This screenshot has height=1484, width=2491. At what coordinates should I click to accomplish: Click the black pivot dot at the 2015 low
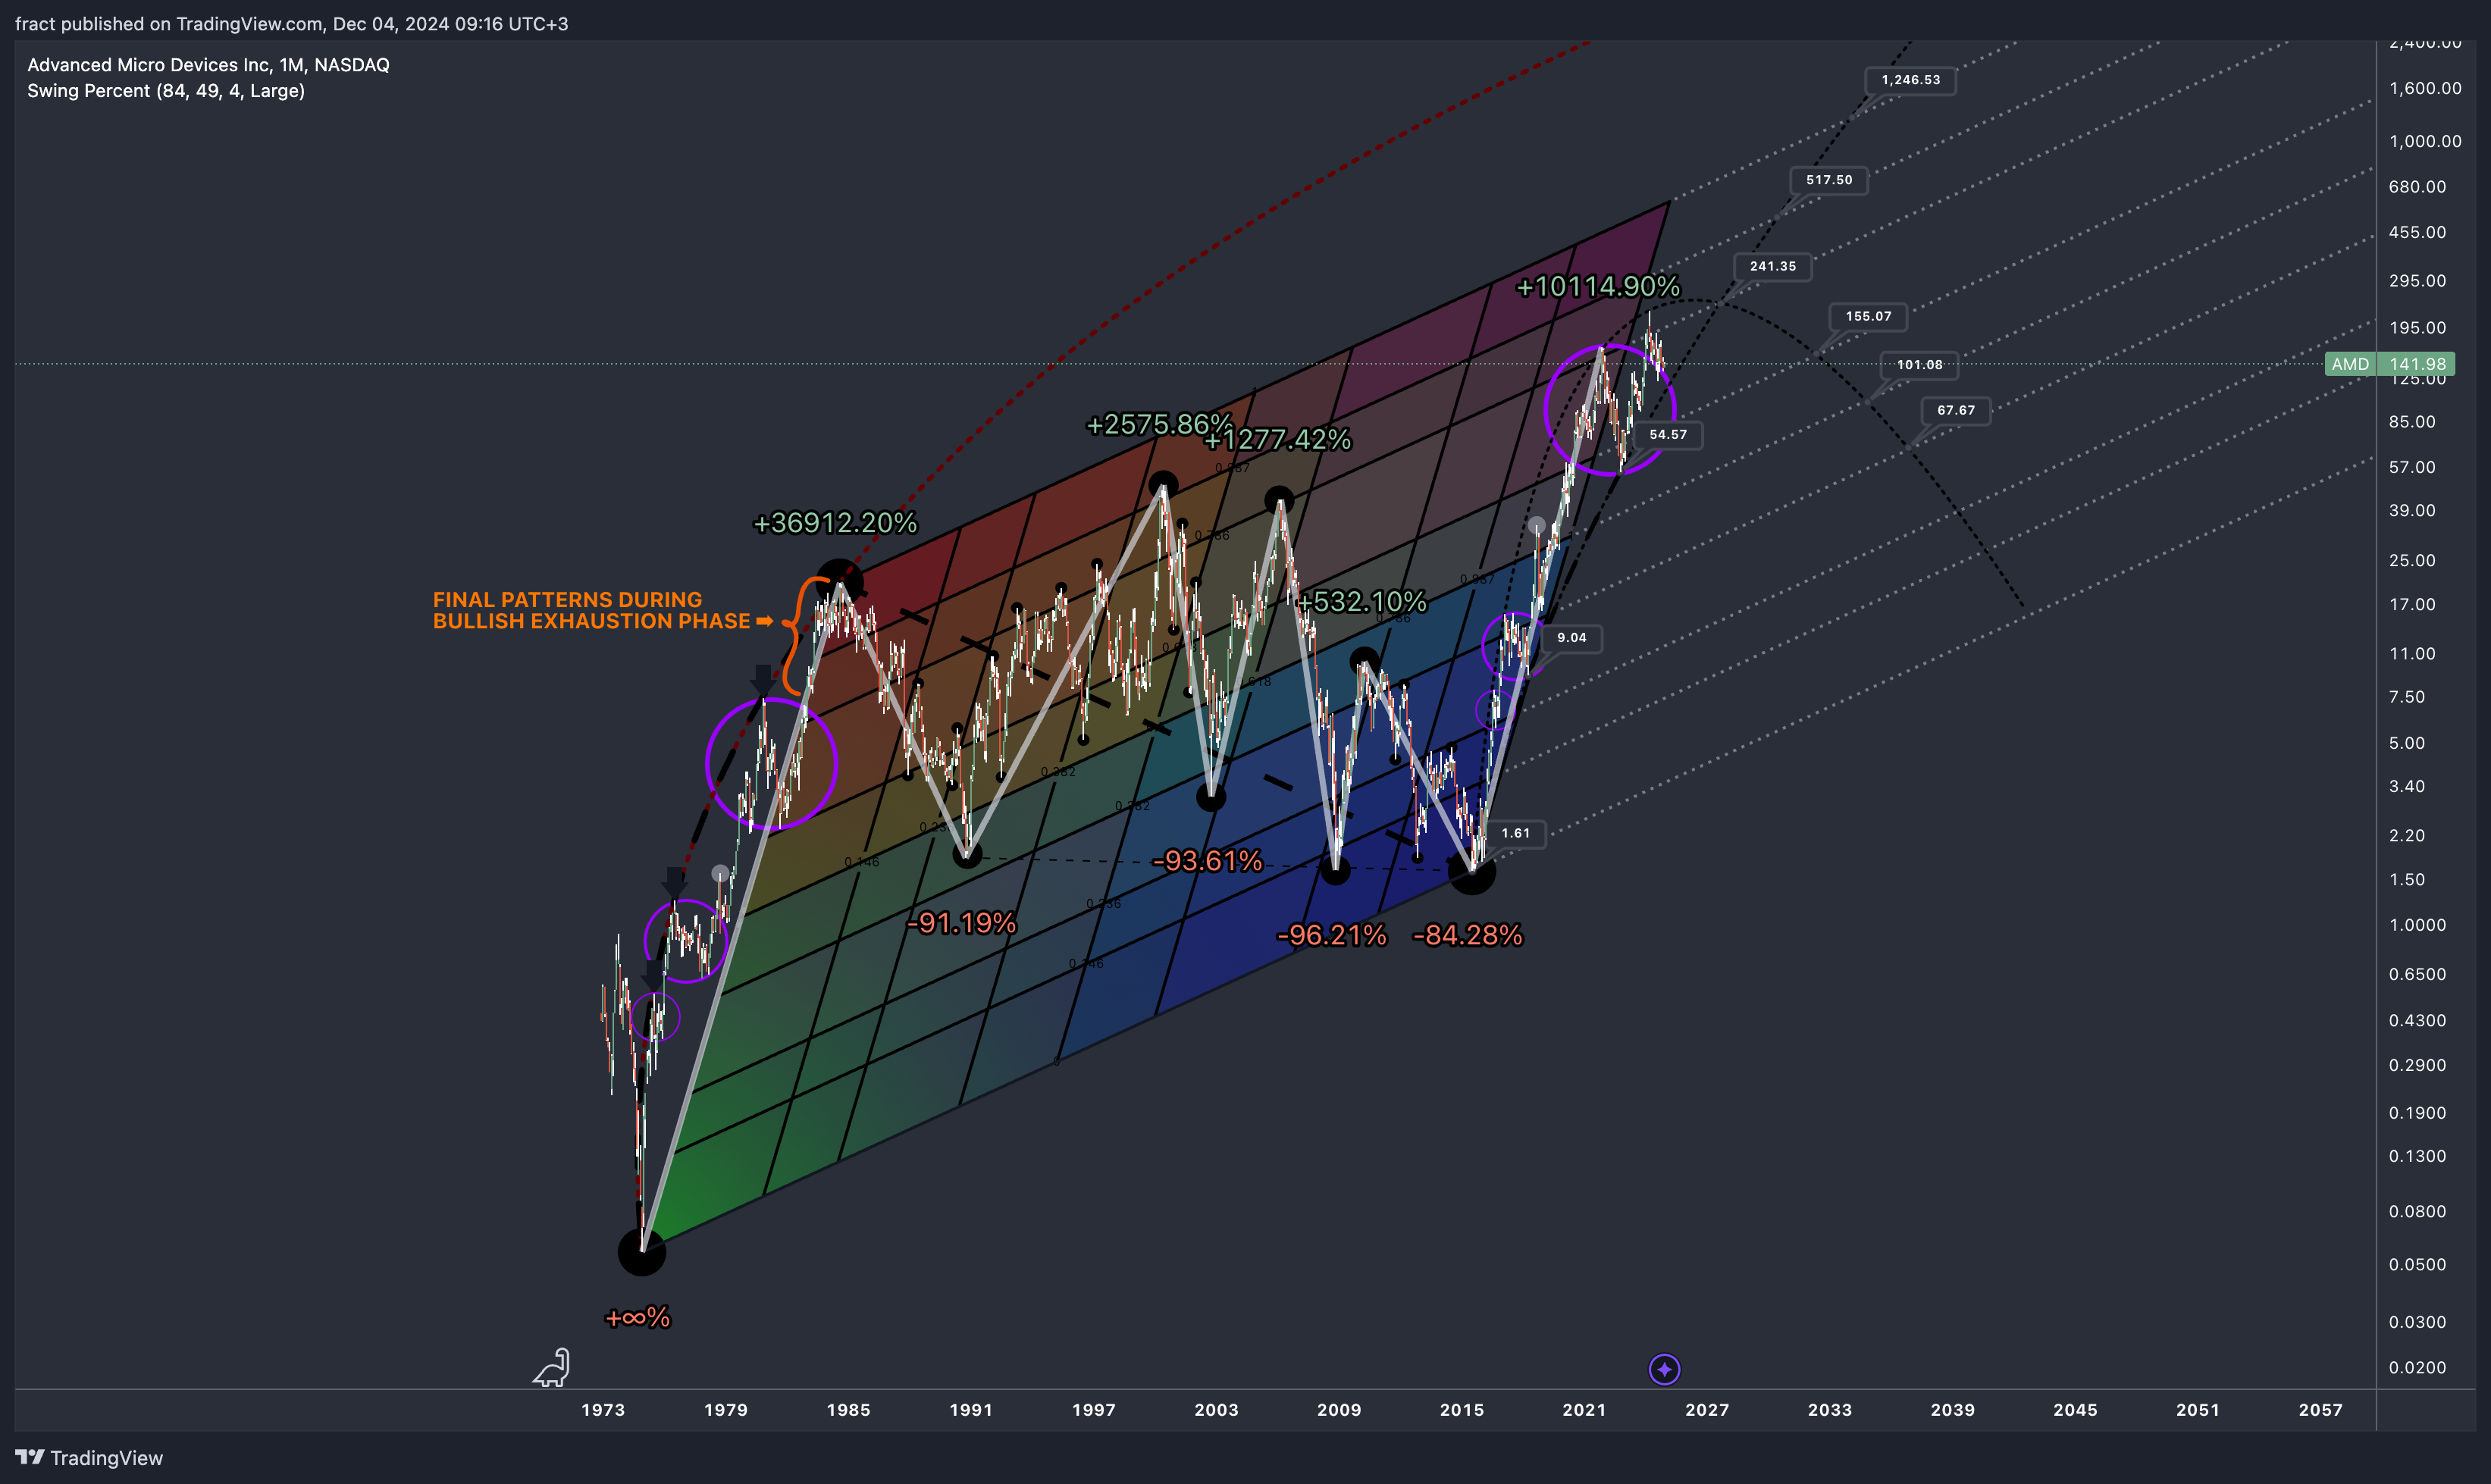coord(1472,871)
